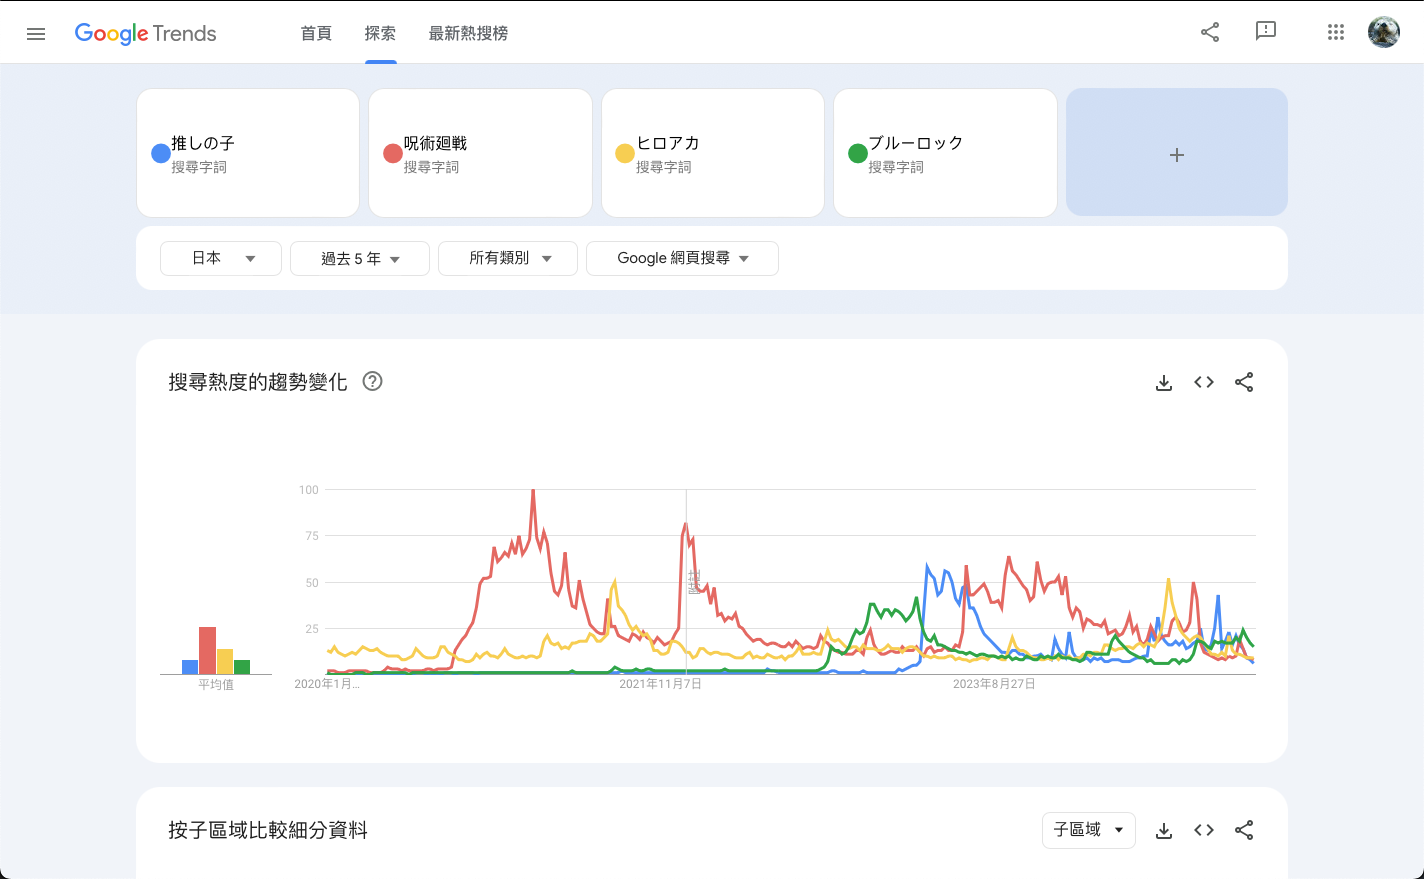Screen dimensions: 1424x879
Task: Share the subregion comparison section
Action: [x=1244, y=830]
